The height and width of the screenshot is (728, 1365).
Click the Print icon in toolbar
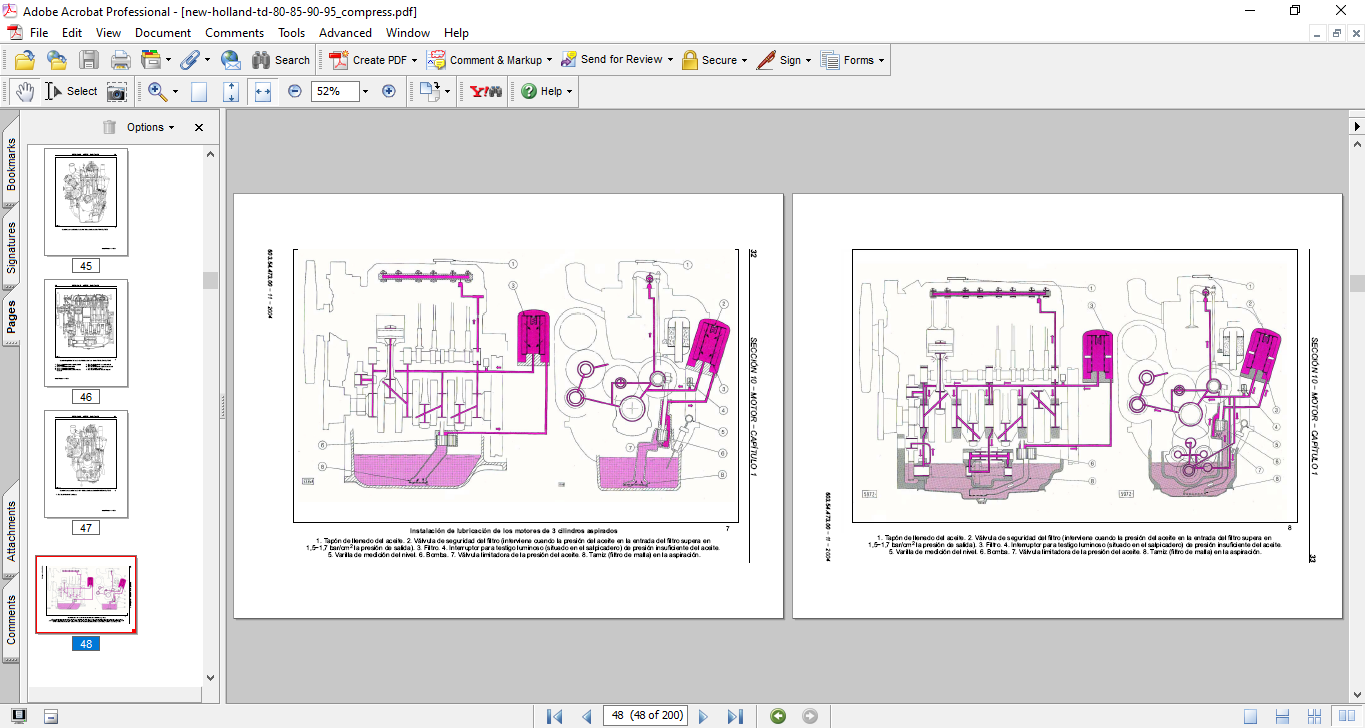[121, 60]
